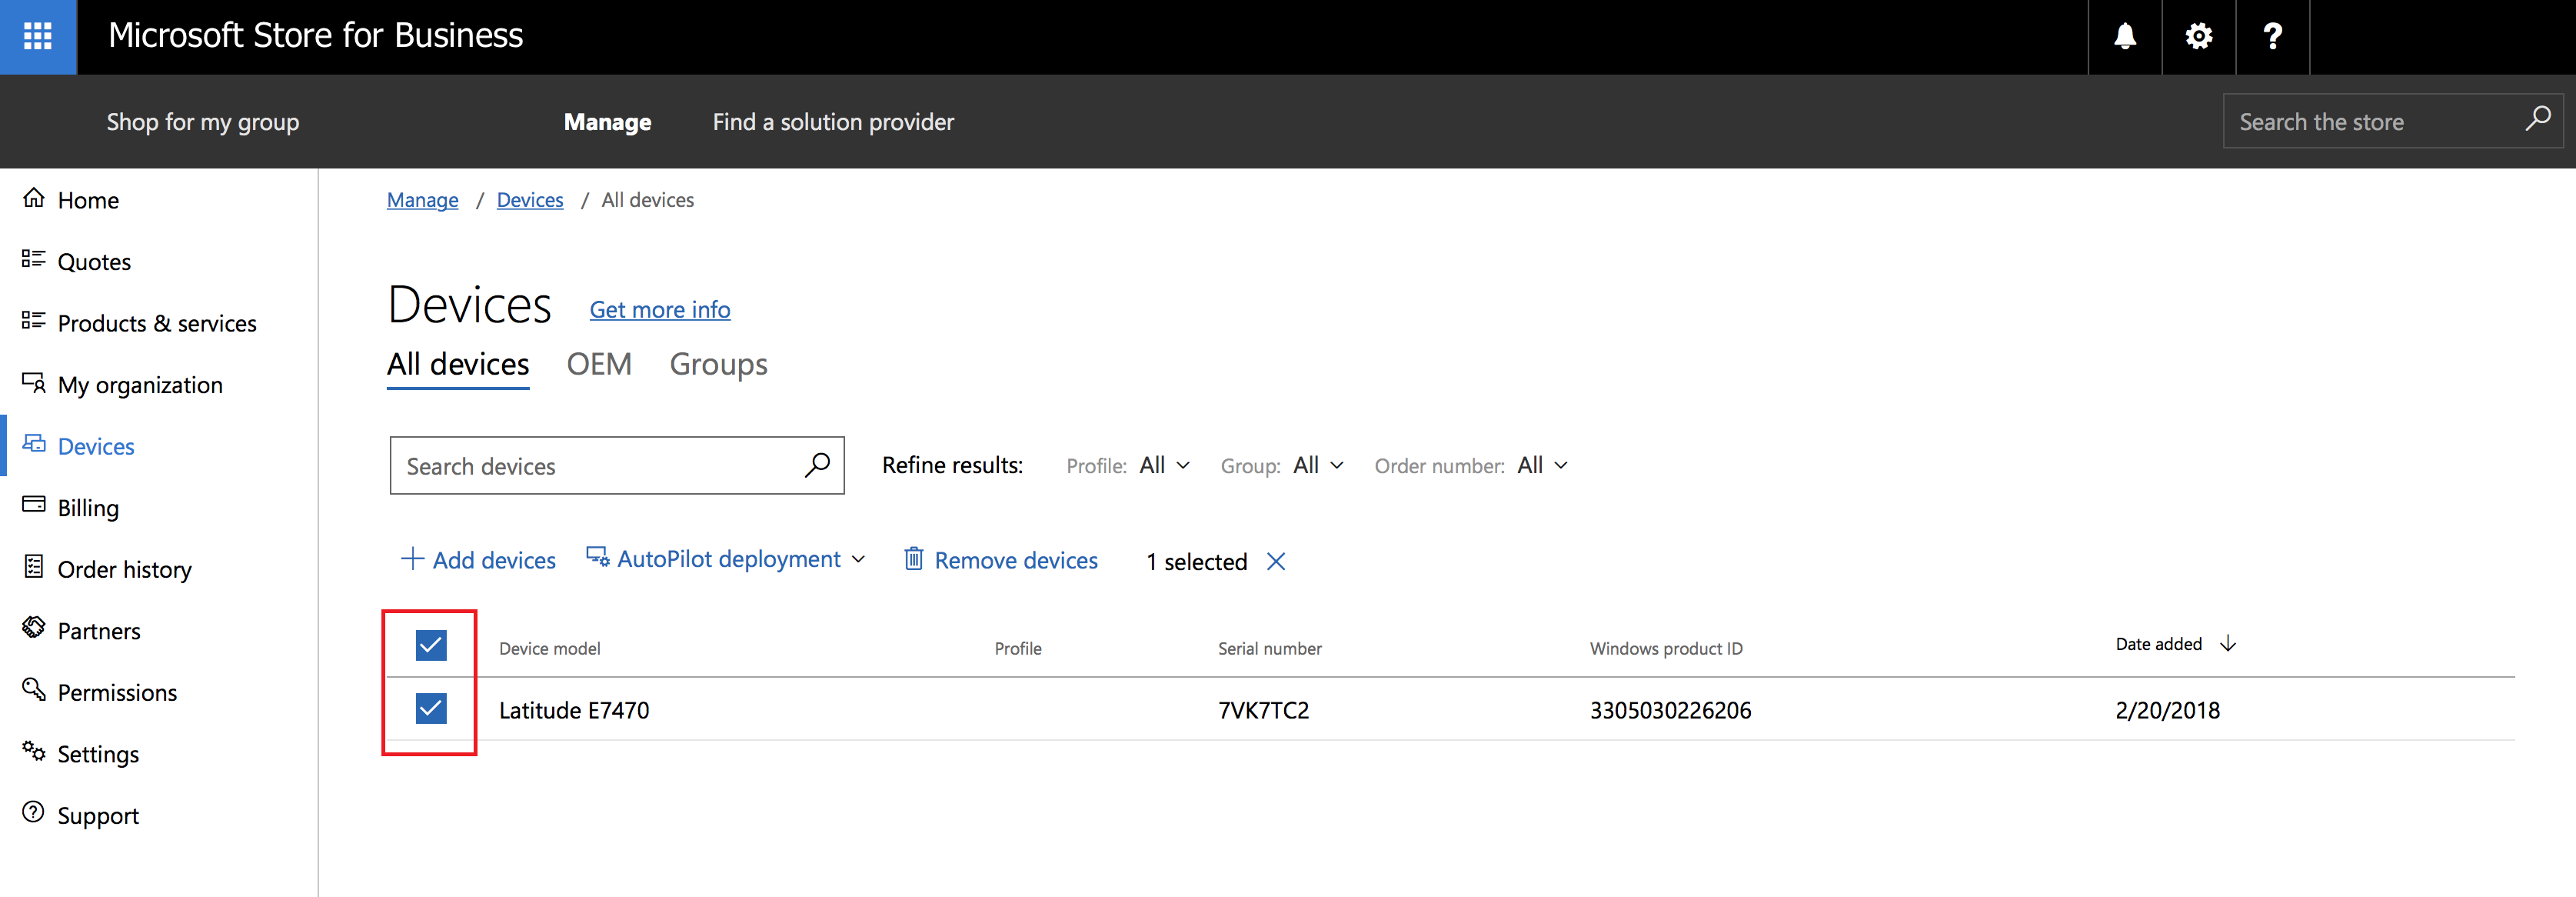Switch to the OEM tab
This screenshot has width=2576, height=897.
click(x=599, y=364)
